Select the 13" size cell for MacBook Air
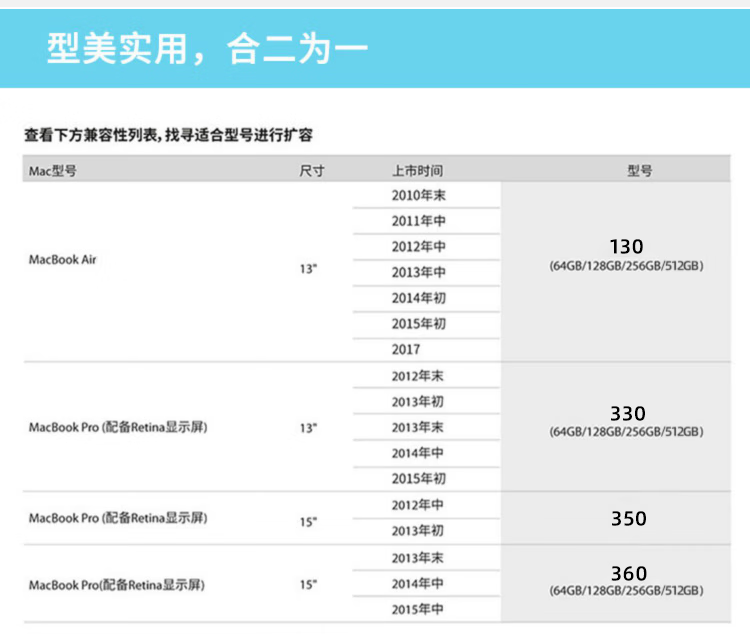The width and height of the screenshot is (750, 634). point(308,271)
